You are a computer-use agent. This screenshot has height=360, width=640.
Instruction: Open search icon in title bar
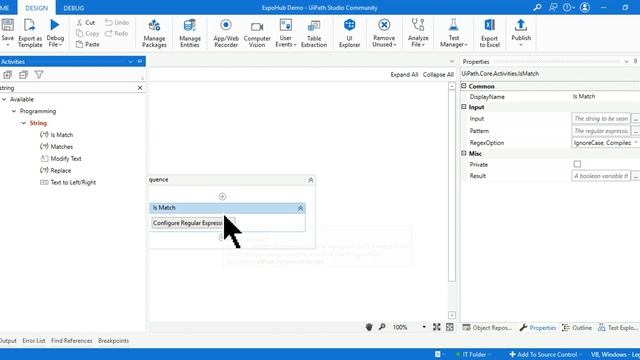[537, 7]
